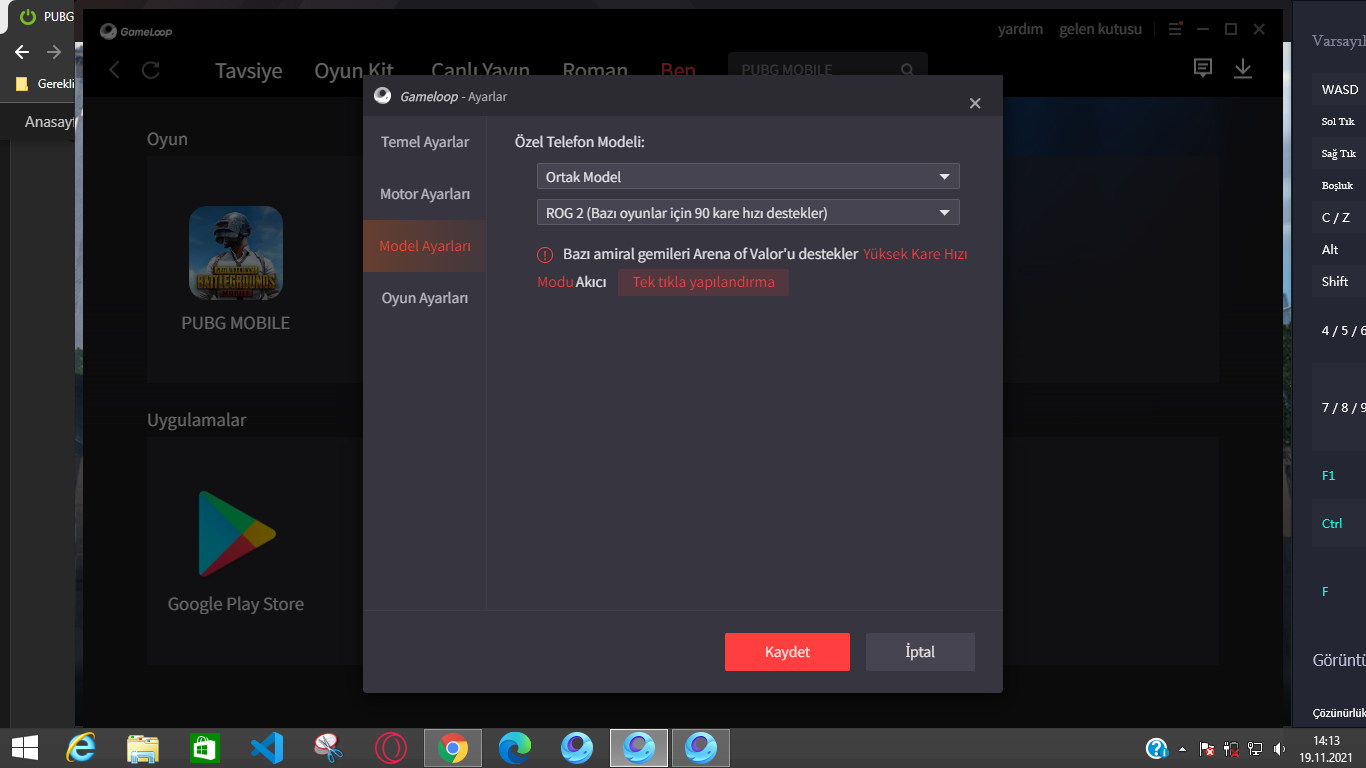This screenshot has width=1366, height=768.
Task: Refresh the Gameloop page
Action: (151, 70)
